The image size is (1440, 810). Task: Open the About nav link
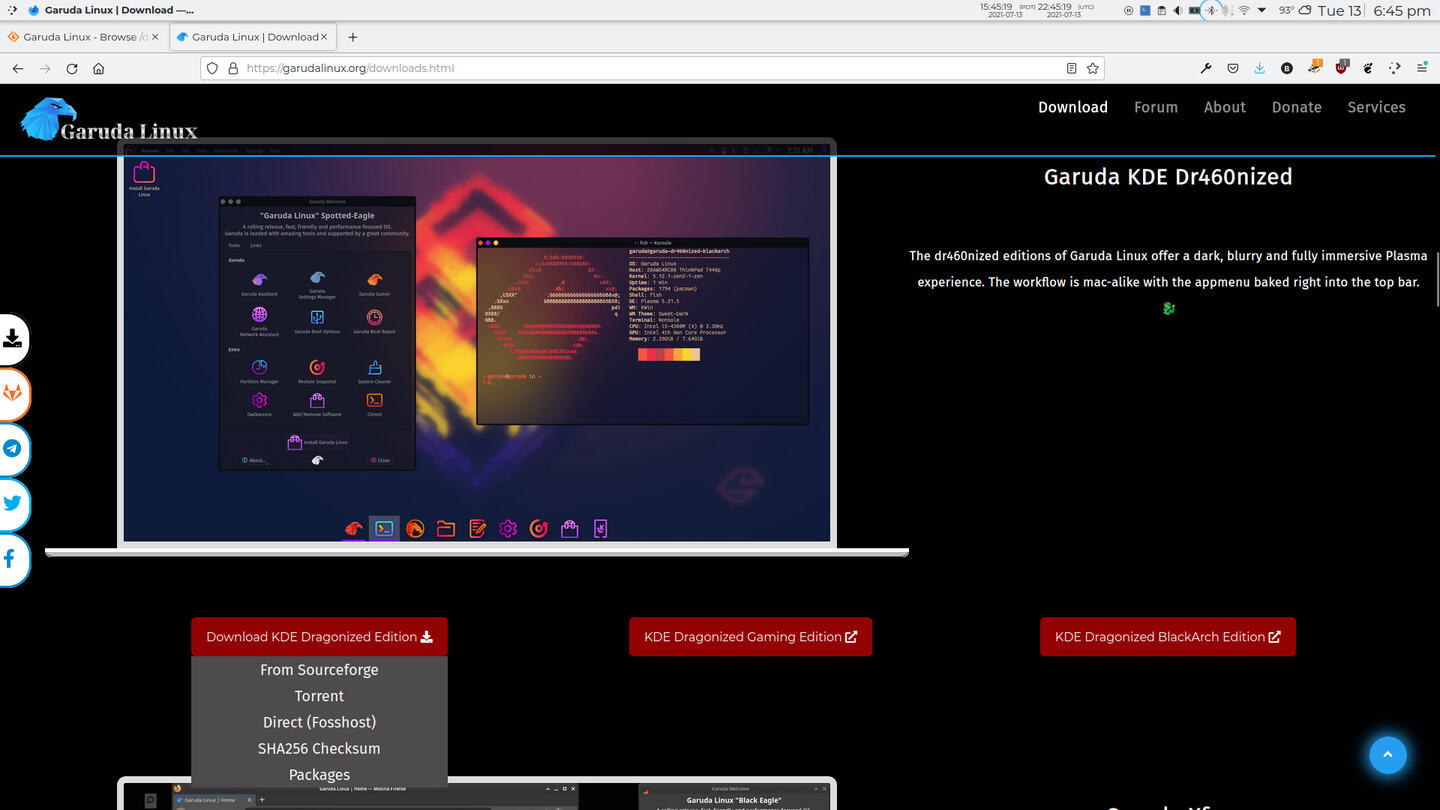[x=1225, y=107]
